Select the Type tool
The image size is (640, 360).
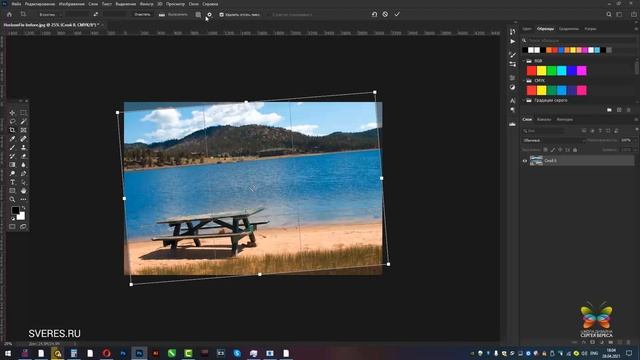[x=12, y=182]
